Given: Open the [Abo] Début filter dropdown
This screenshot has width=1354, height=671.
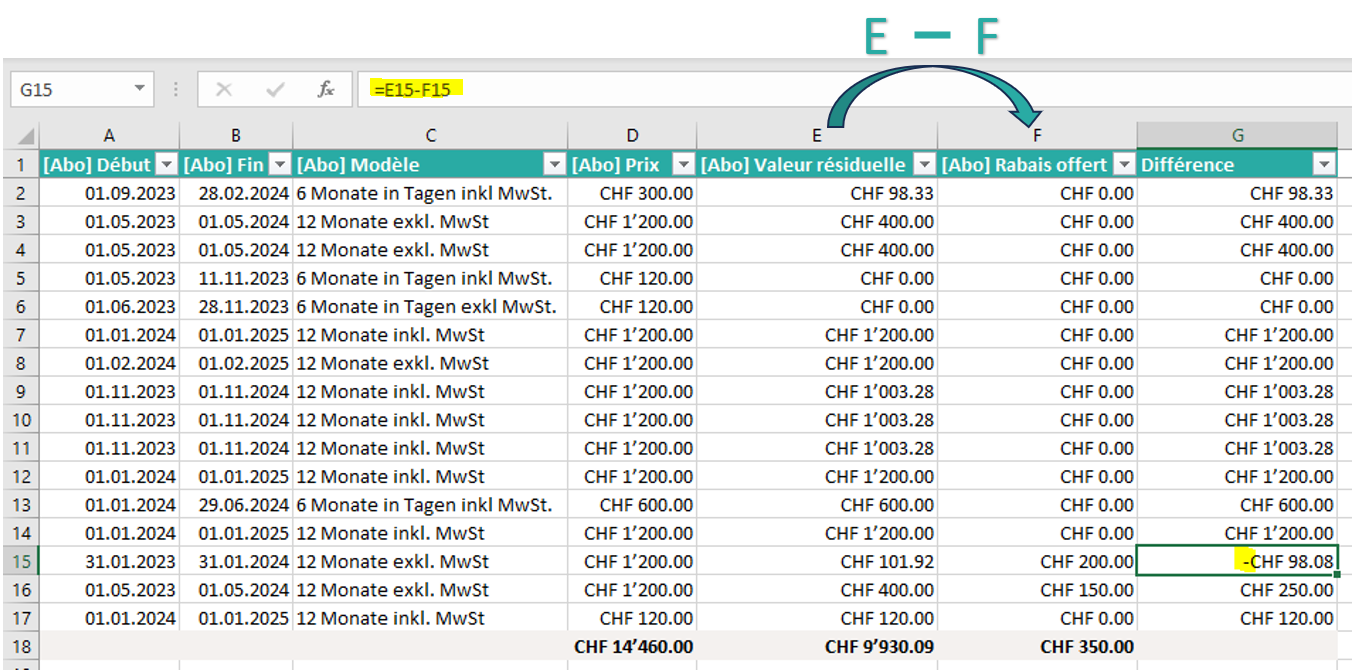Looking at the screenshot, I should click(x=167, y=165).
